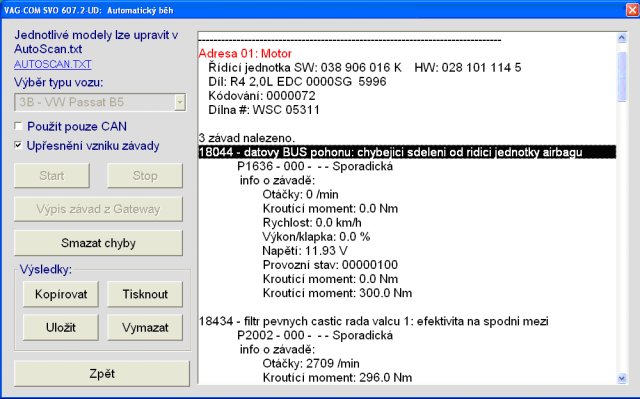Image resolution: width=640 pixels, height=399 pixels.
Task: Click the 'Řídící jednotka SW: 038 906 016 K' line
Action: 364,67
